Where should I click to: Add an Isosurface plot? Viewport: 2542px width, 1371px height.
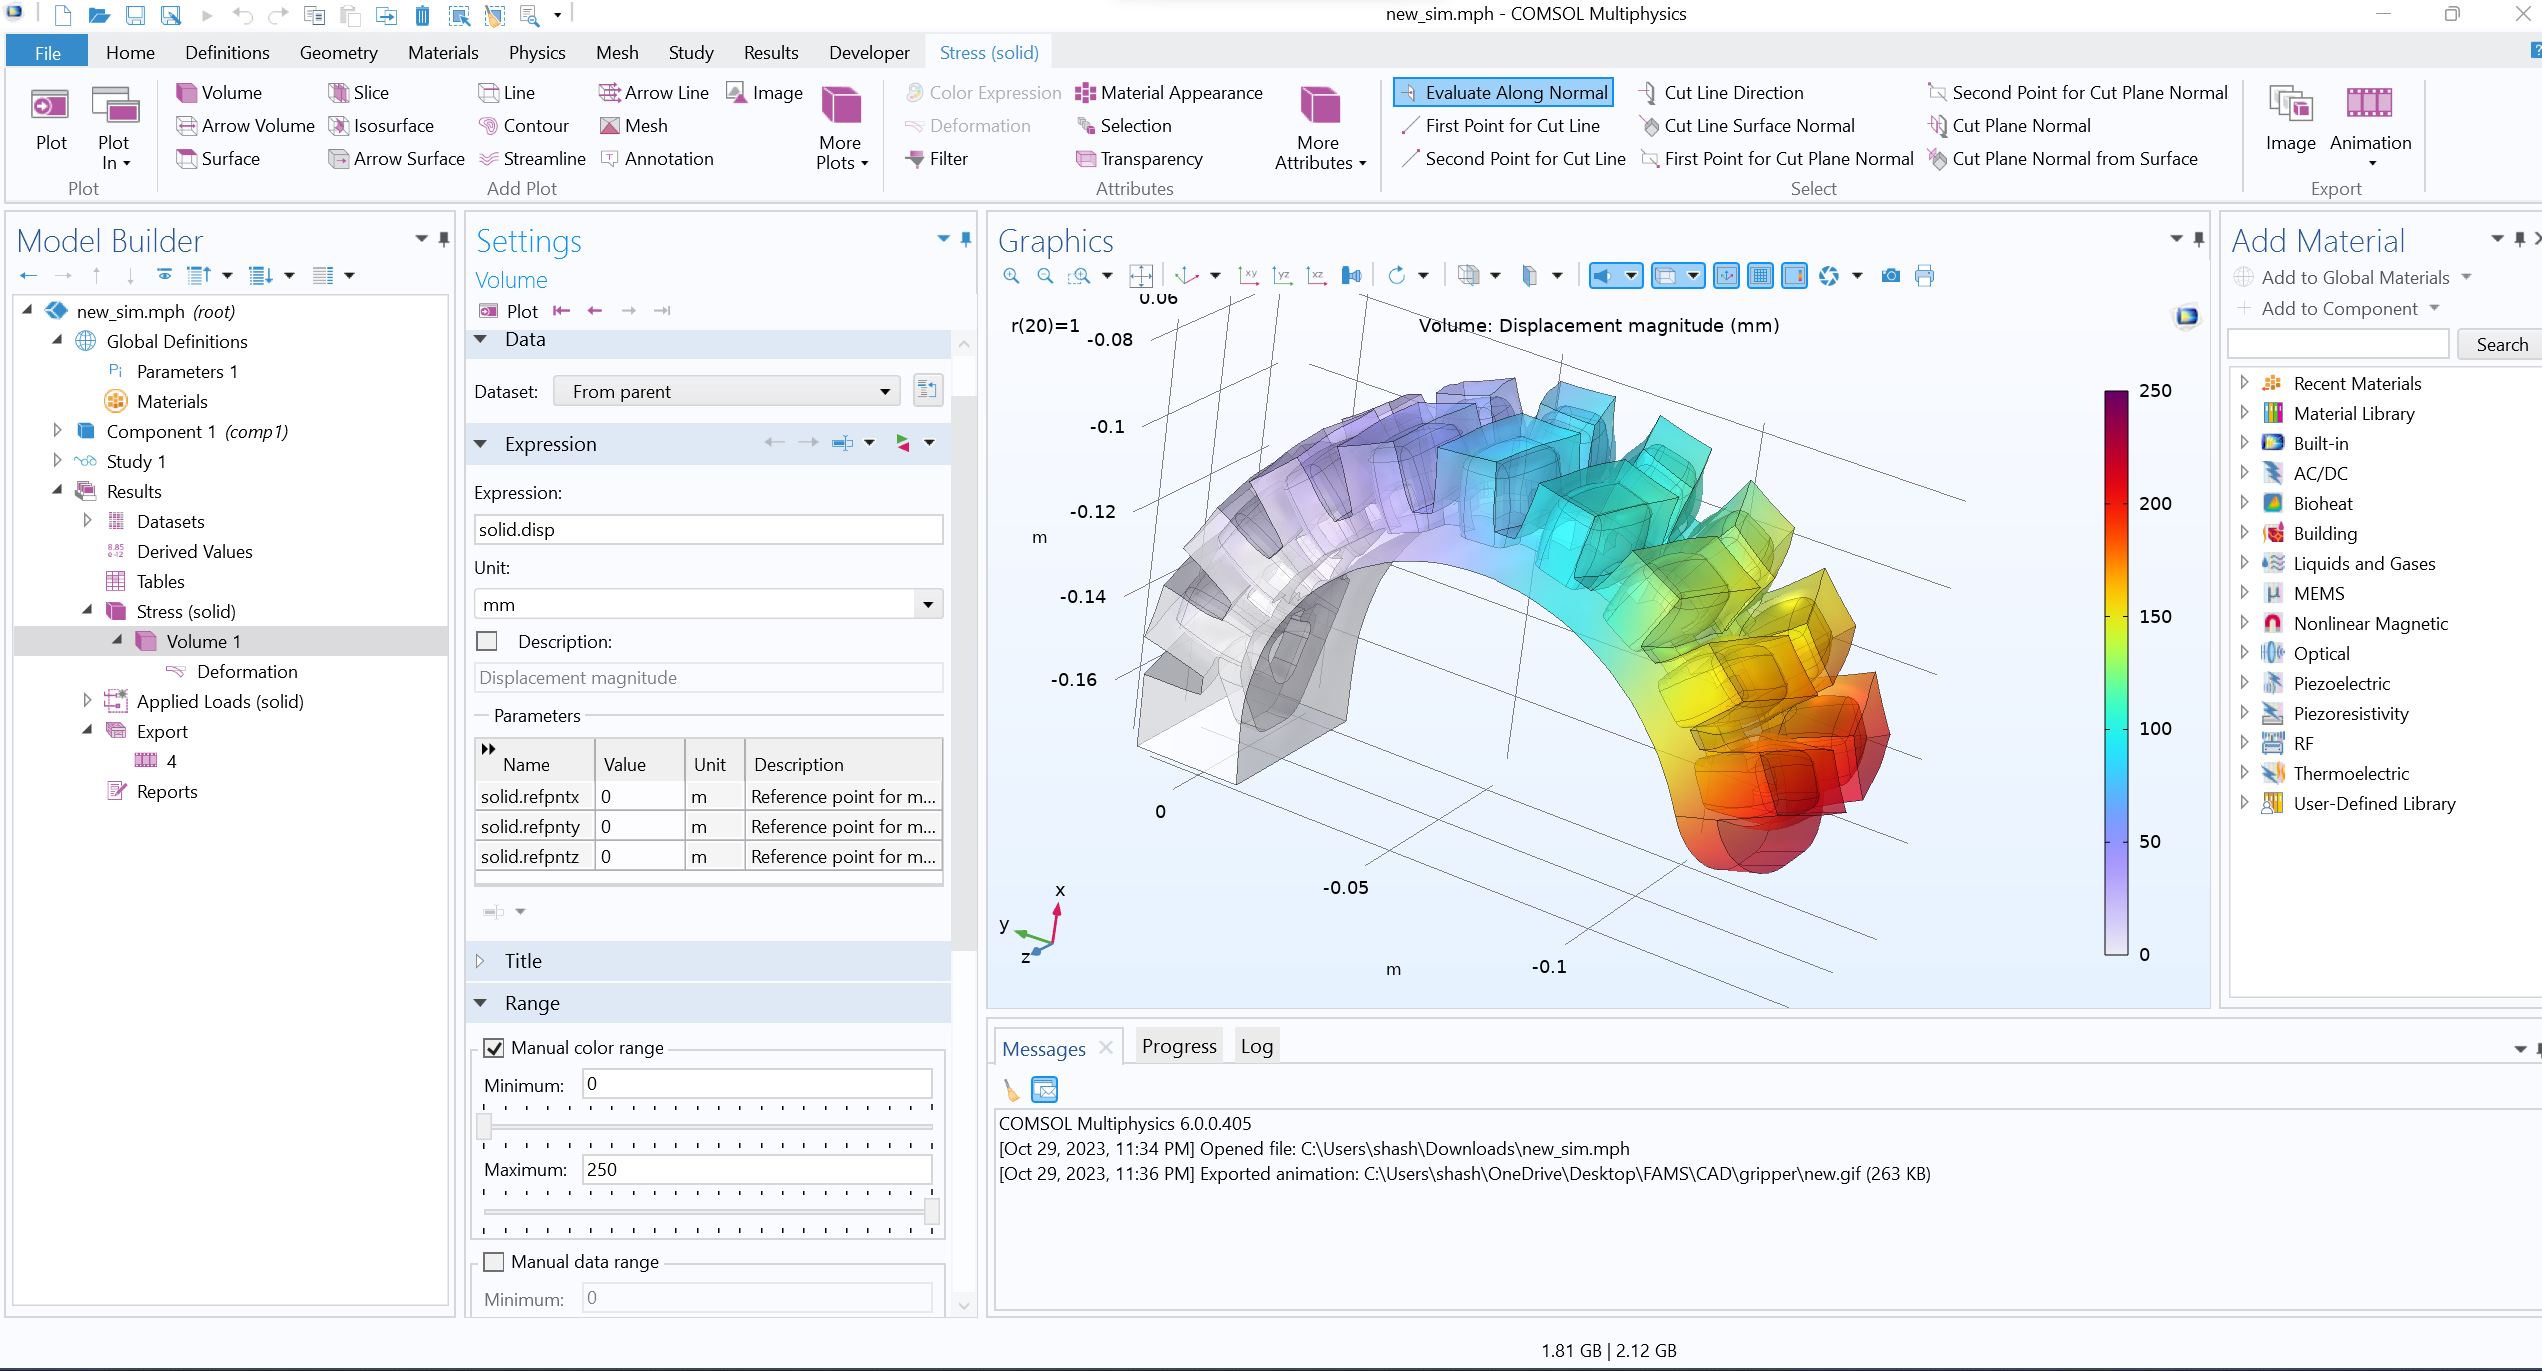pos(381,126)
